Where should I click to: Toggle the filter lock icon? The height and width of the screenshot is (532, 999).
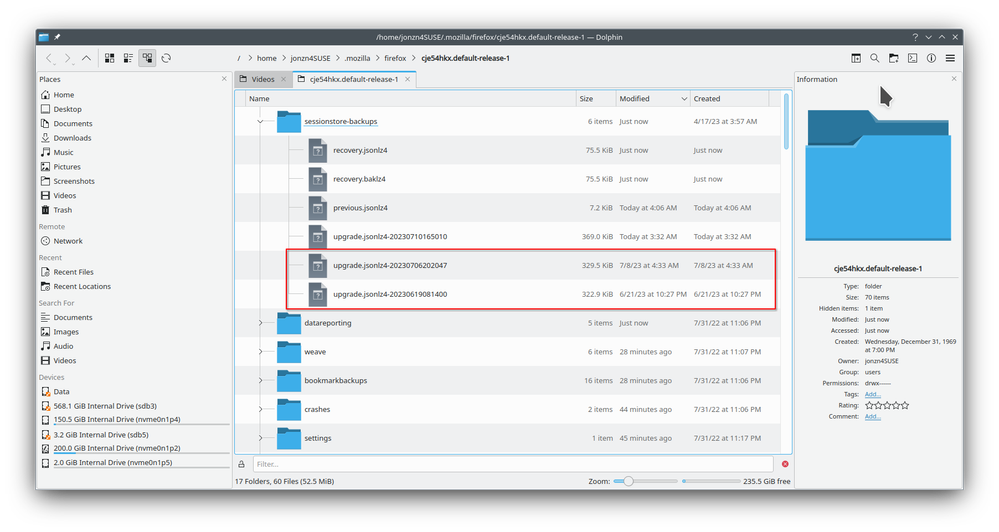(241, 464)
